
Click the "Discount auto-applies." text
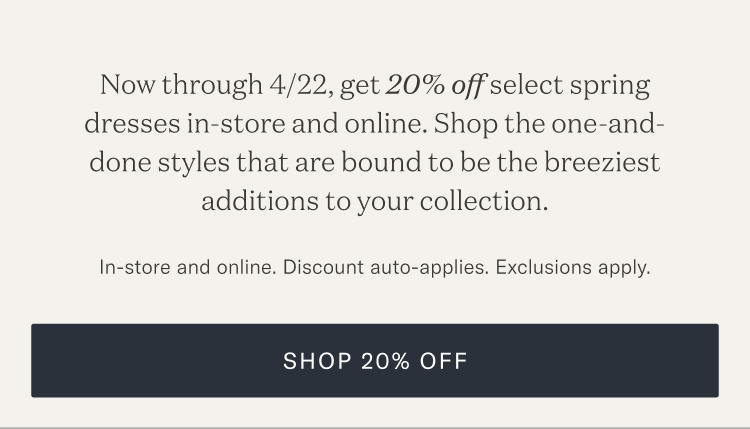[386, 268]
